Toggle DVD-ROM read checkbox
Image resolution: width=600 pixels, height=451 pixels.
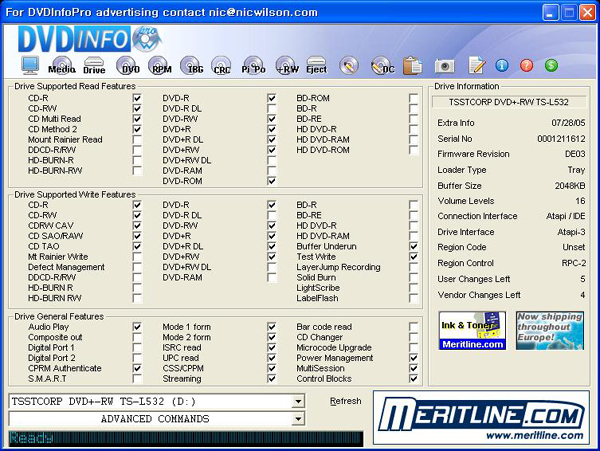pos(271,181)
